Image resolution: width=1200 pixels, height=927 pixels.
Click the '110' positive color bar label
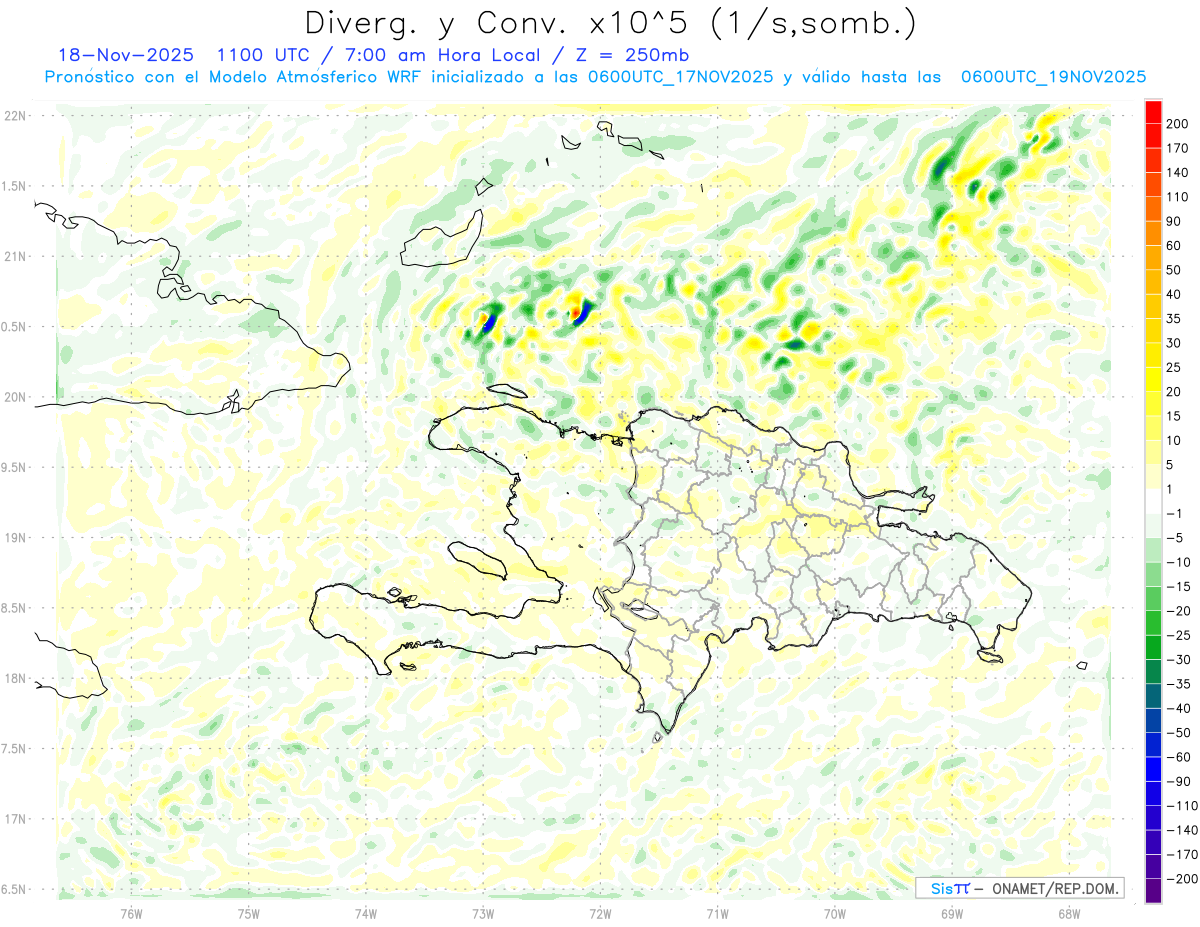click(x=1177, y=196)
